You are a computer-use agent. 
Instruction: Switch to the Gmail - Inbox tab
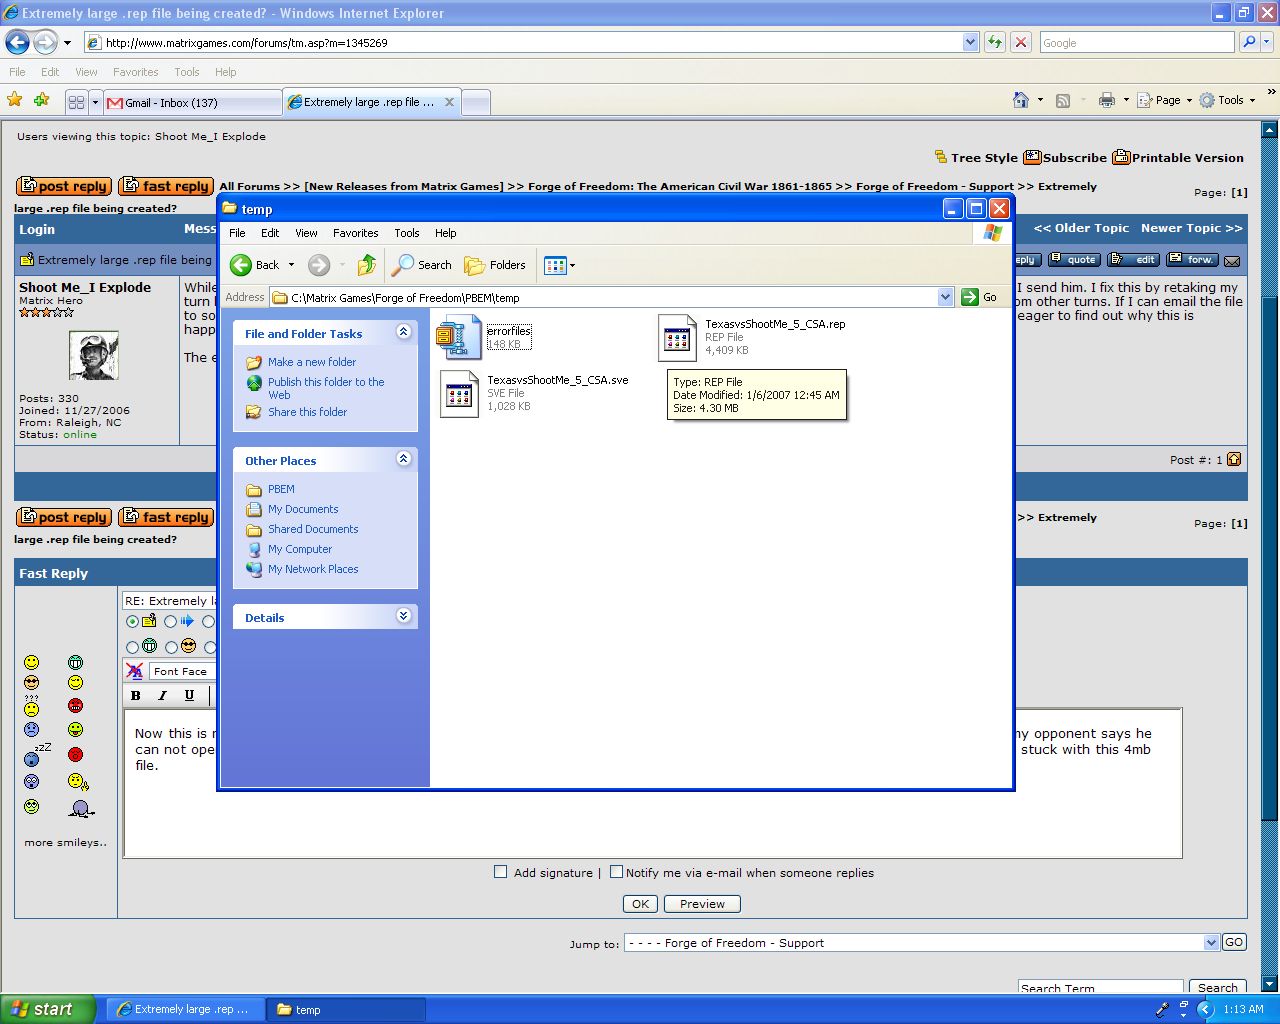[193, 102]
